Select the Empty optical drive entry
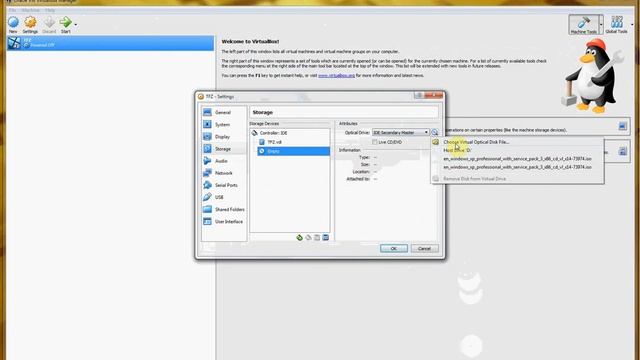 click(293, 151)
